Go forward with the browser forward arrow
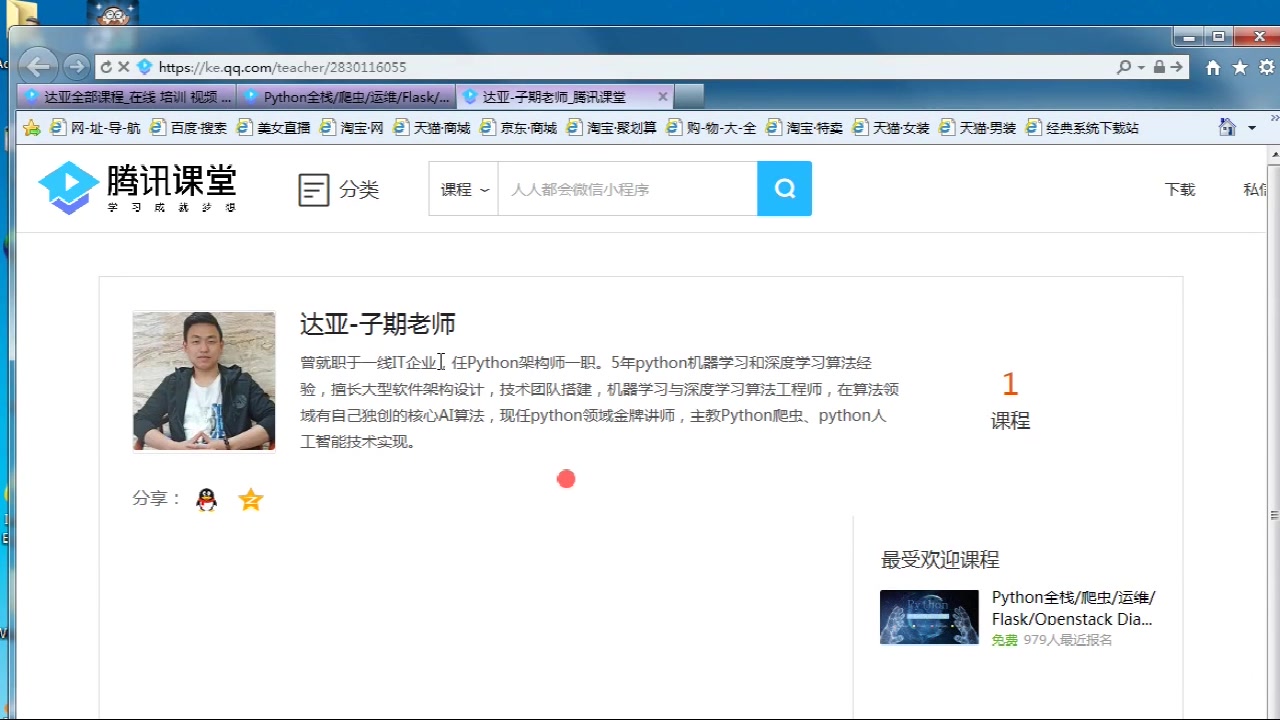This screenshot has height=720, width=1280. (76, 67)
